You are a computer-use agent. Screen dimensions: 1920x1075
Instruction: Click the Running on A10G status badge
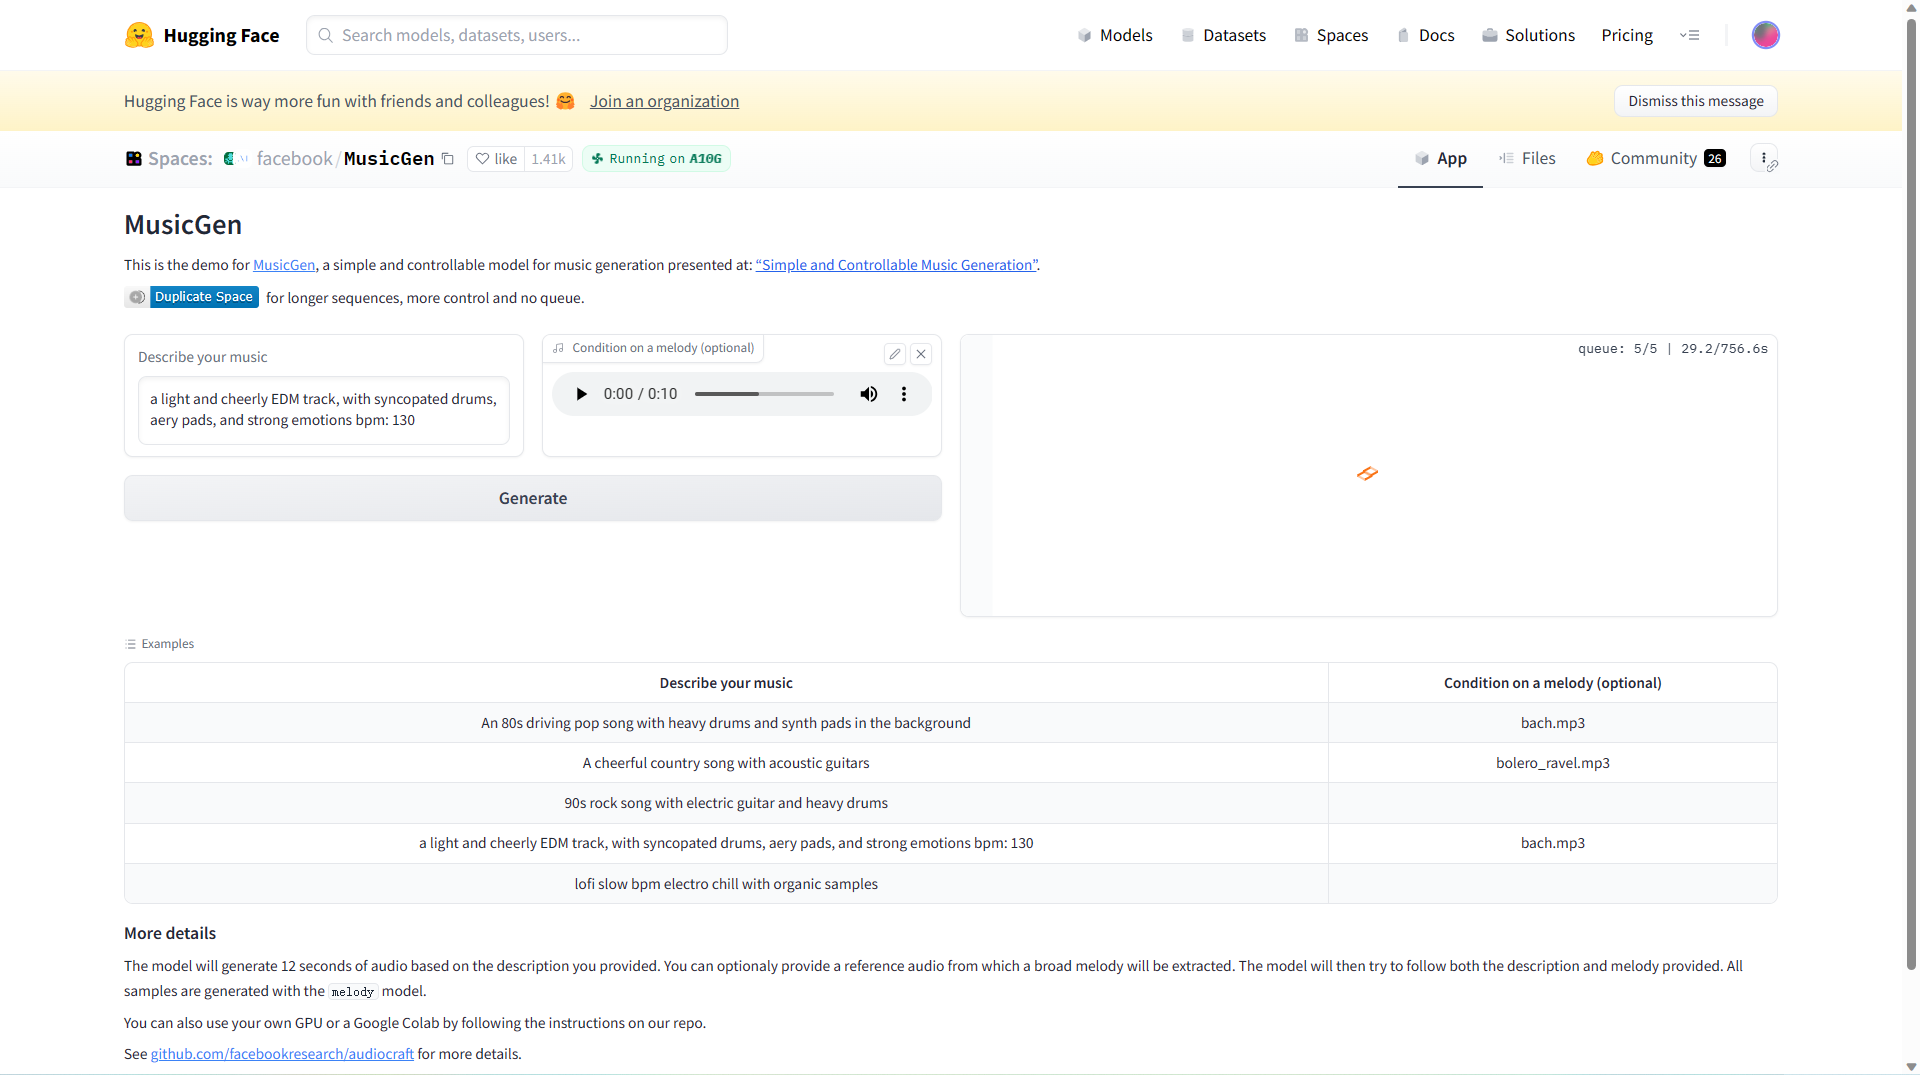(x=656, y=159)
